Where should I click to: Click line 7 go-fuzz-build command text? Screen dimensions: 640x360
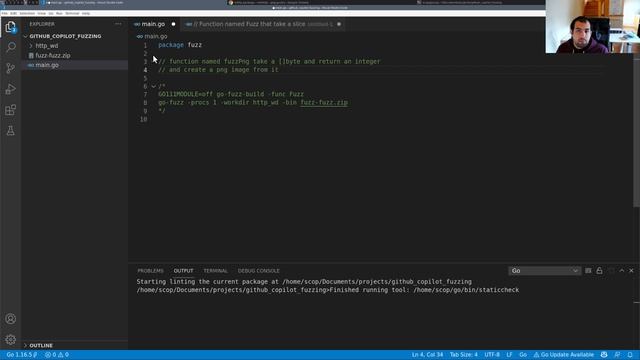tap(231, 94)
